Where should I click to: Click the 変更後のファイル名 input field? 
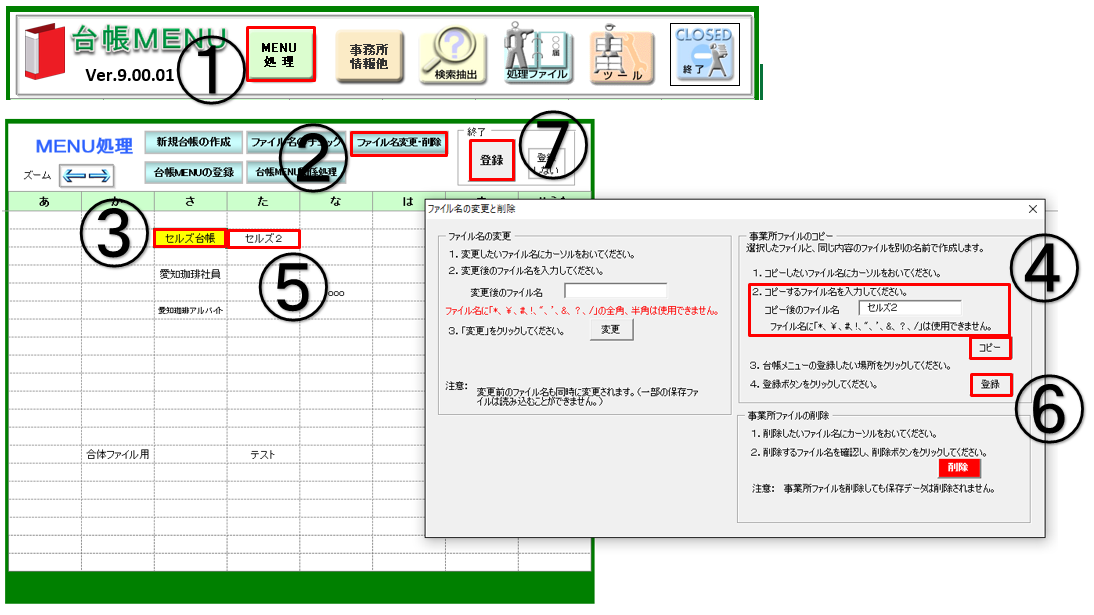pyautogui.click(x=615, y=291)
